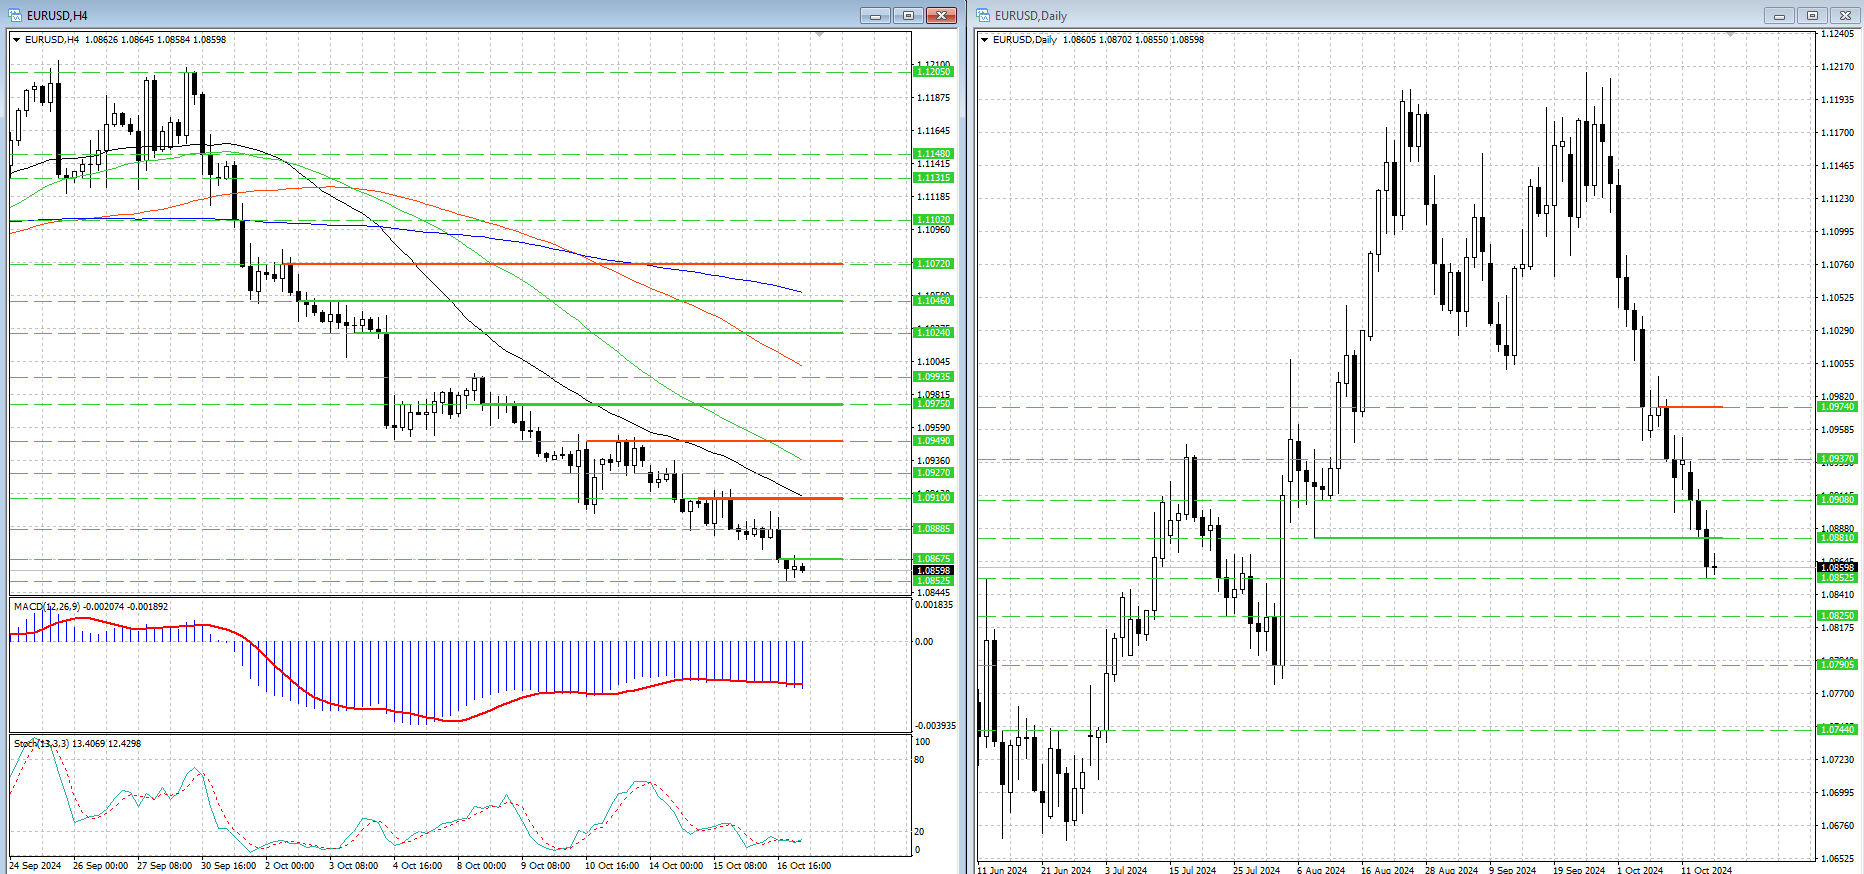1864x874 pixels.
Task: Maximize the EURUSD,H4 chart window
Action: pos(908,15)
